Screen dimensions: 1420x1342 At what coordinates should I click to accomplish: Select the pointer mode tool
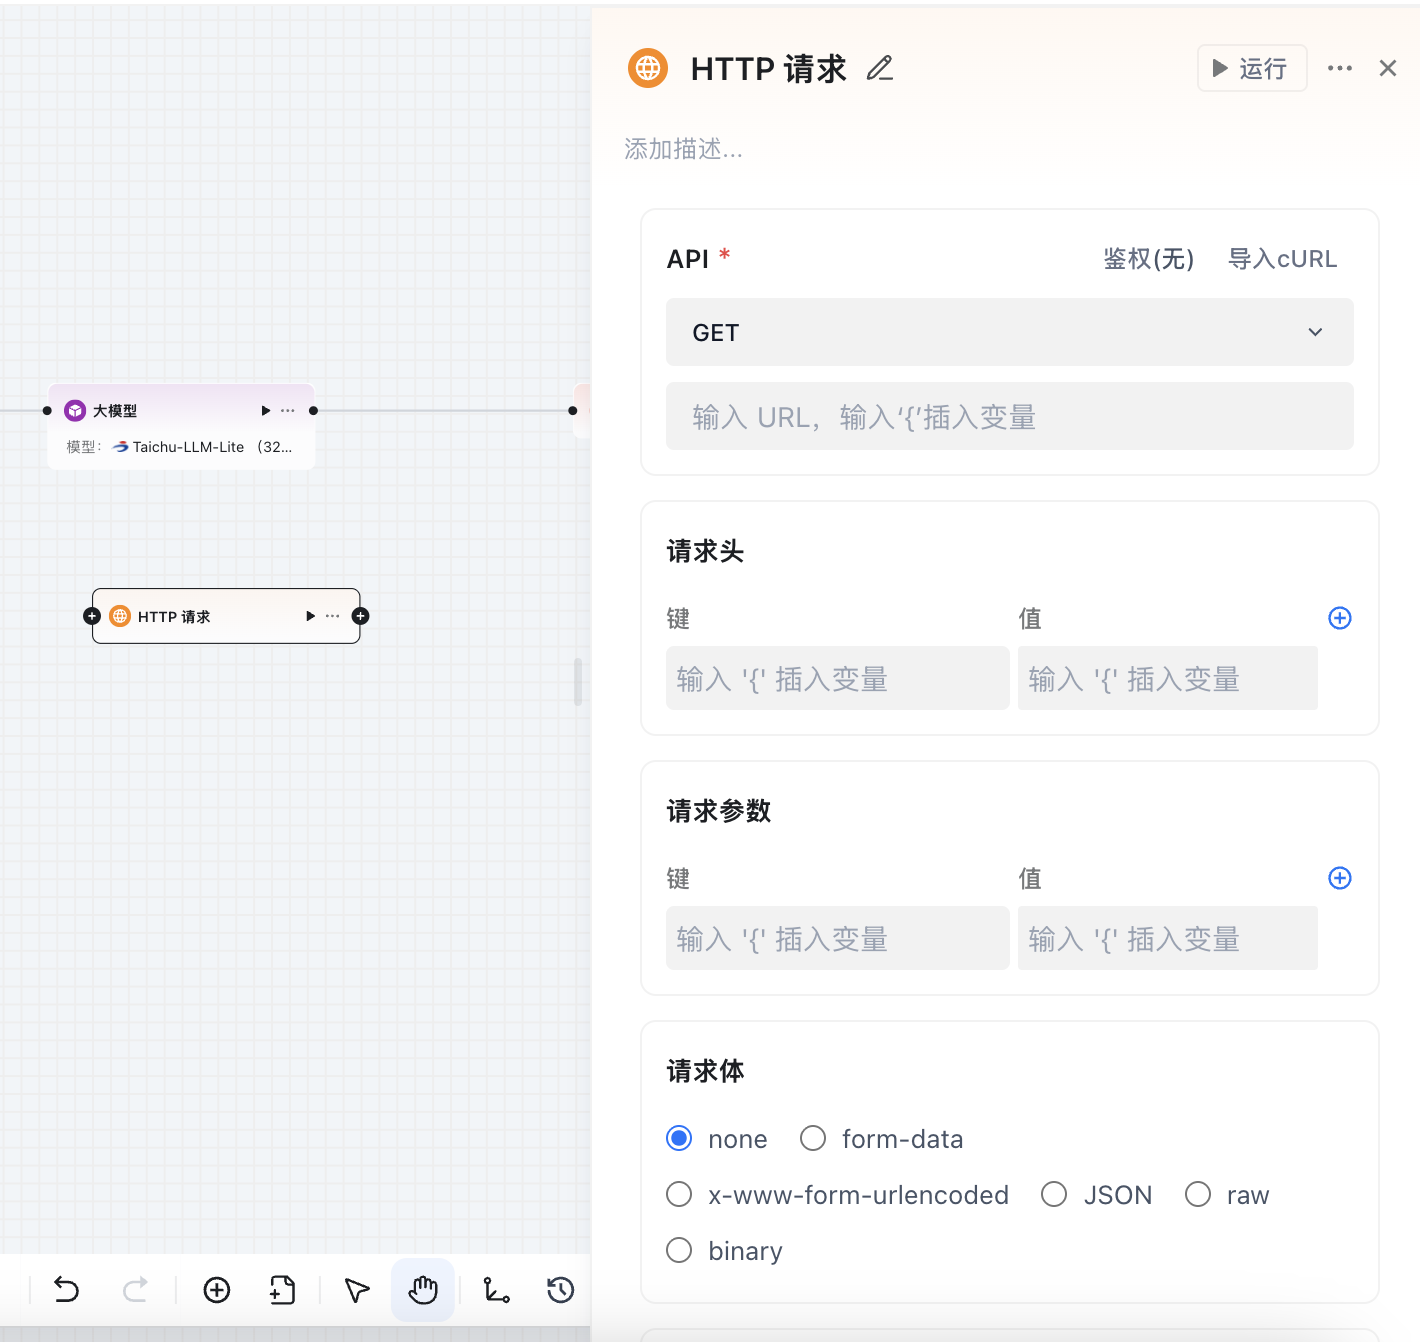[356, 1290]
